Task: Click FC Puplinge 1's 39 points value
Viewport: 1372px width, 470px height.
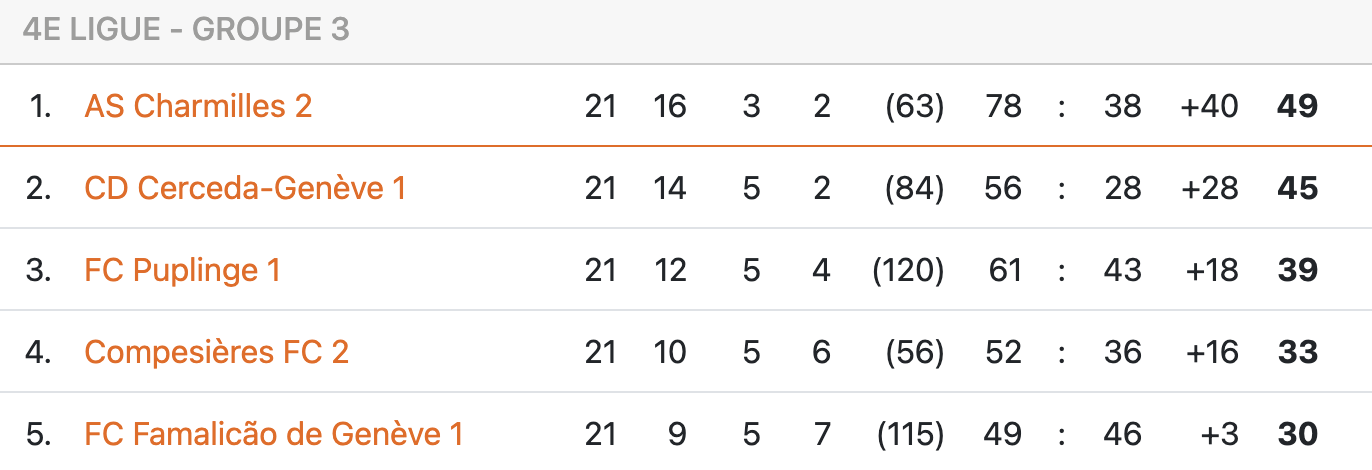Action: 1297,270
